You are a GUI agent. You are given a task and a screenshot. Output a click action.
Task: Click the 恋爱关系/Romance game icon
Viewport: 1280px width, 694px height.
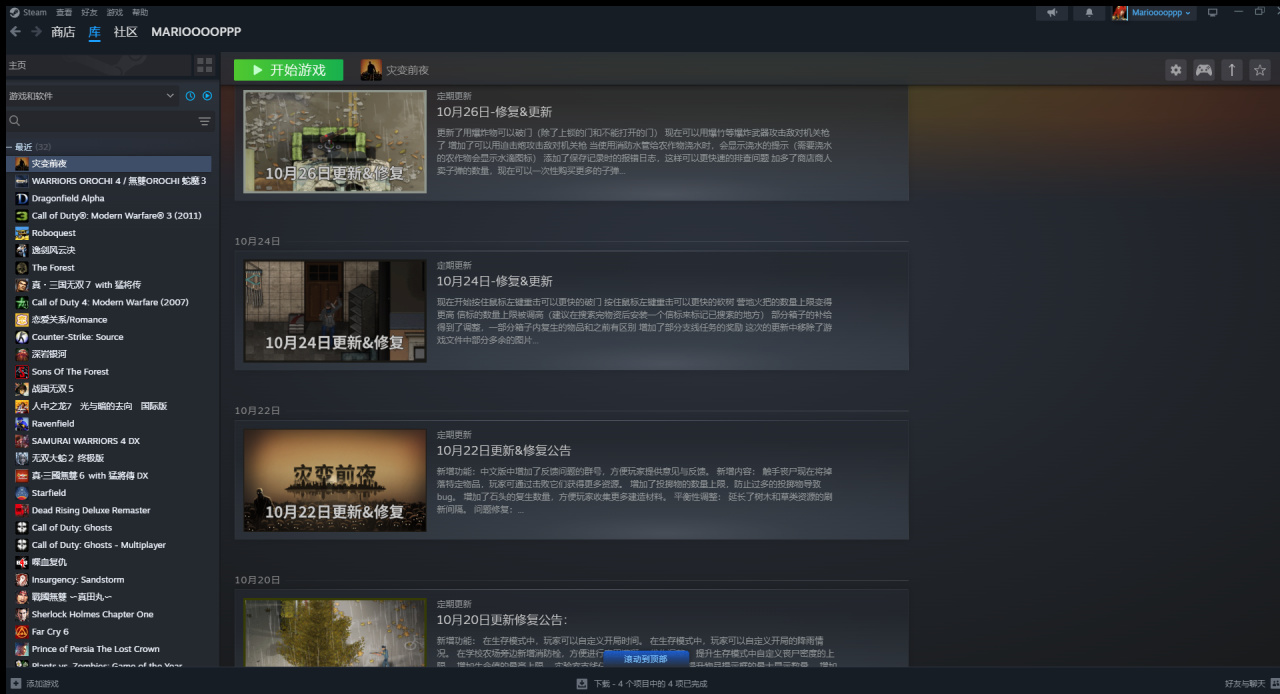click(22, 320)
